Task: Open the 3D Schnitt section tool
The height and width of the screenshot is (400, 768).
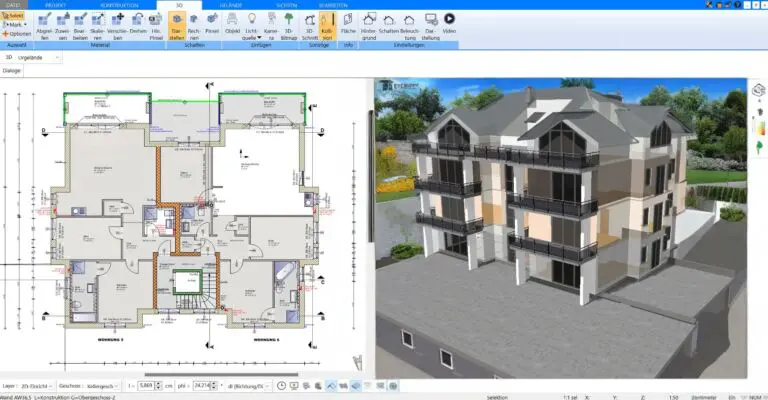Action: coord(309,20)
